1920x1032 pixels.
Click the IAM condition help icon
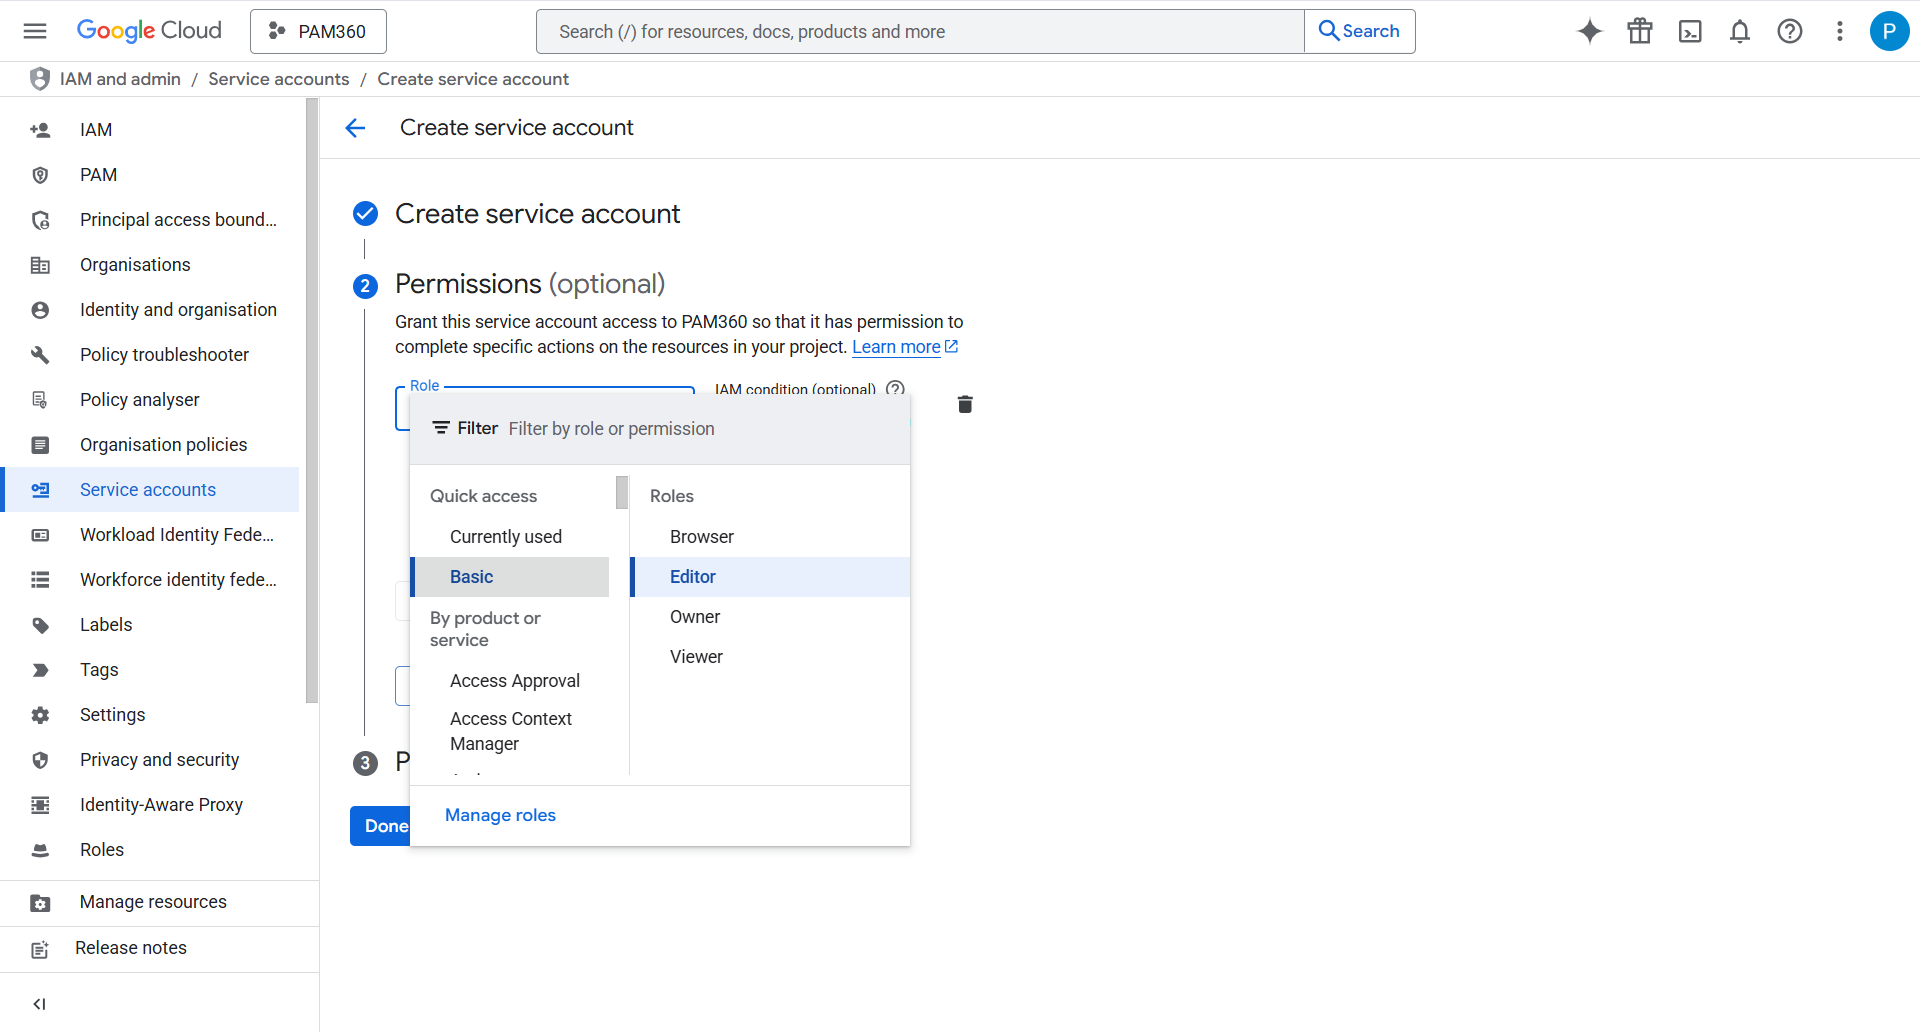895,389
